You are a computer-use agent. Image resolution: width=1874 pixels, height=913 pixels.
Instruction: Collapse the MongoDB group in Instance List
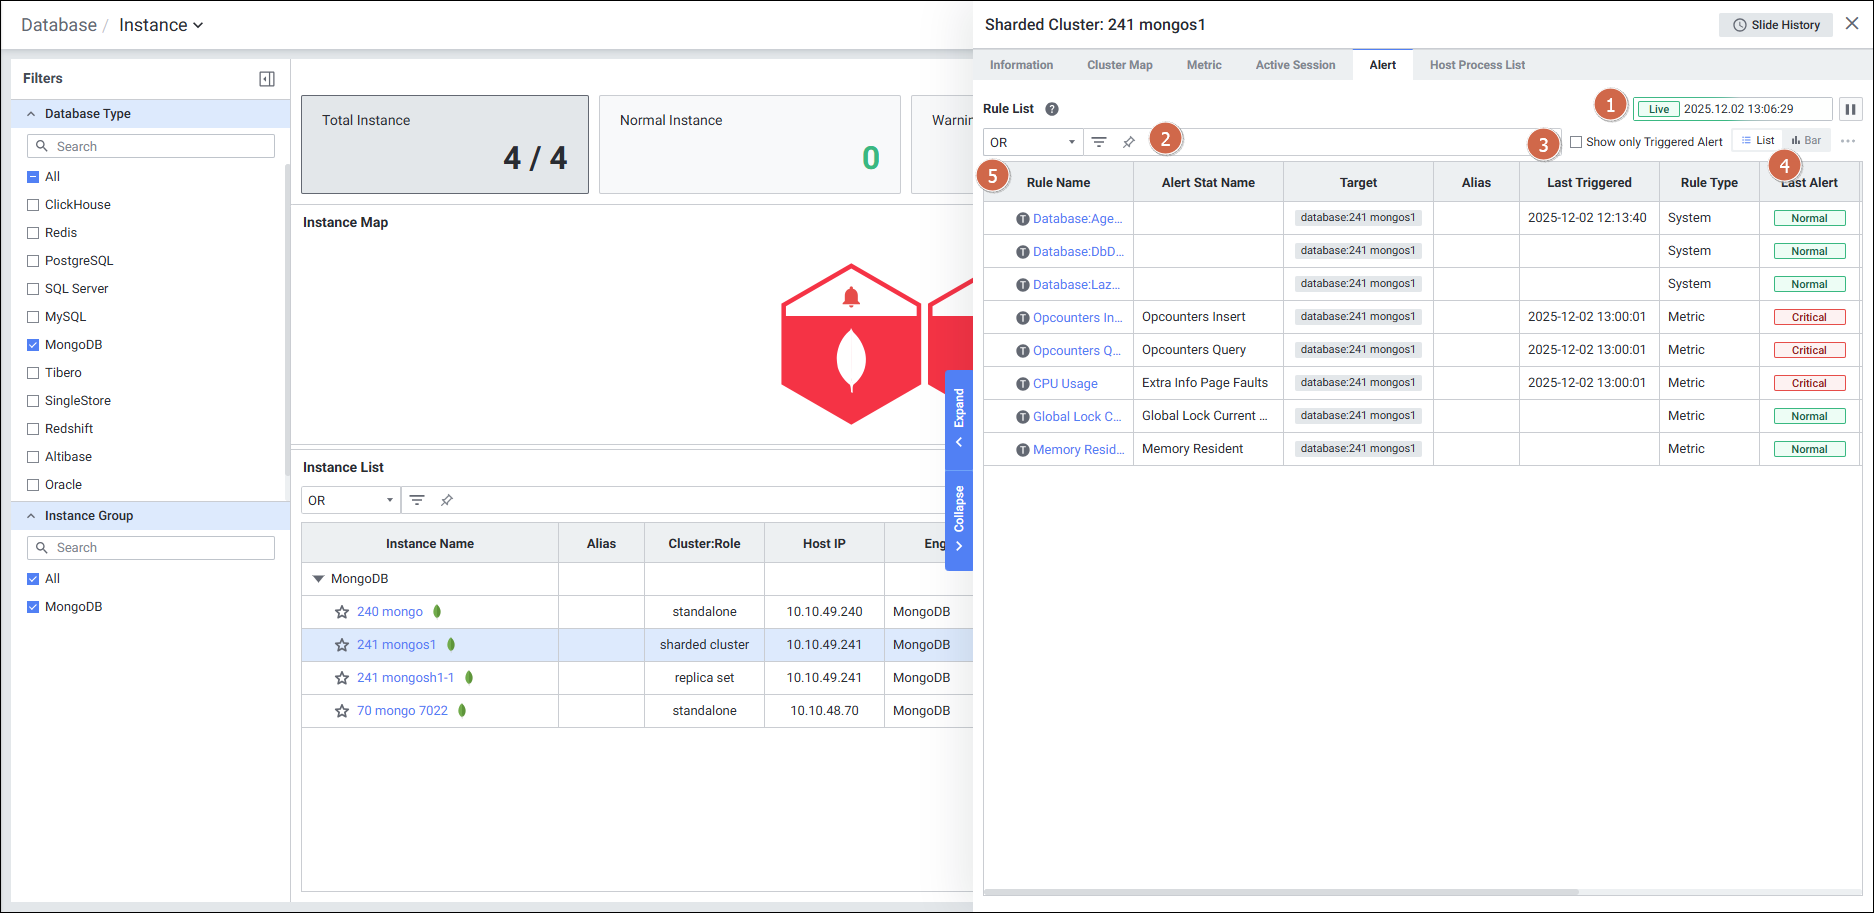tap(319, 579)
